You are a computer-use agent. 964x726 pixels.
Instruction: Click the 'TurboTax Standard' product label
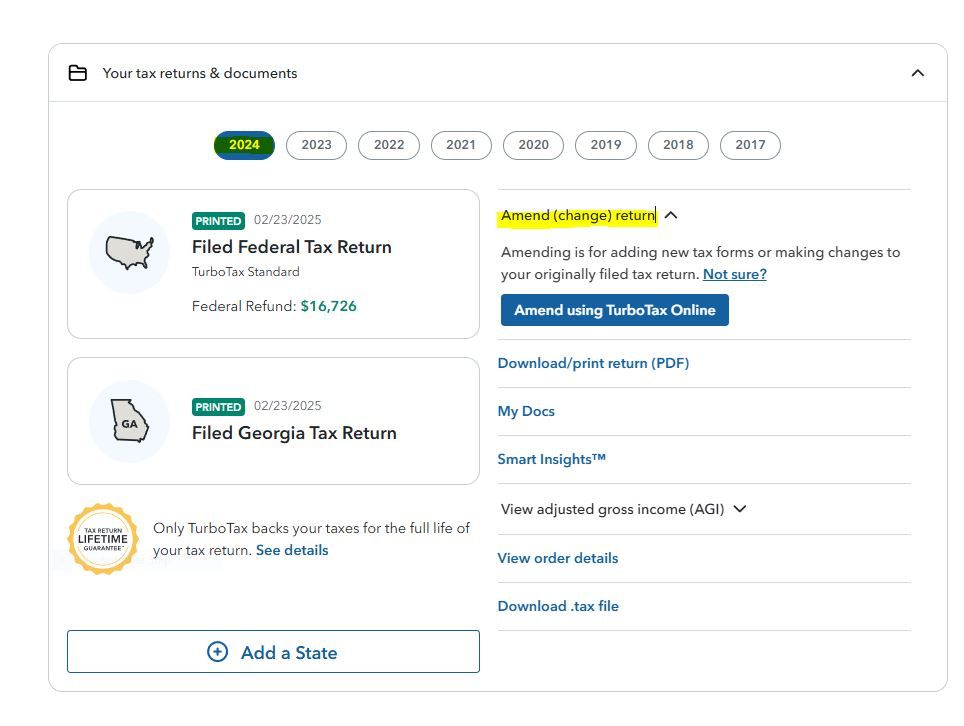coord(246,272)
